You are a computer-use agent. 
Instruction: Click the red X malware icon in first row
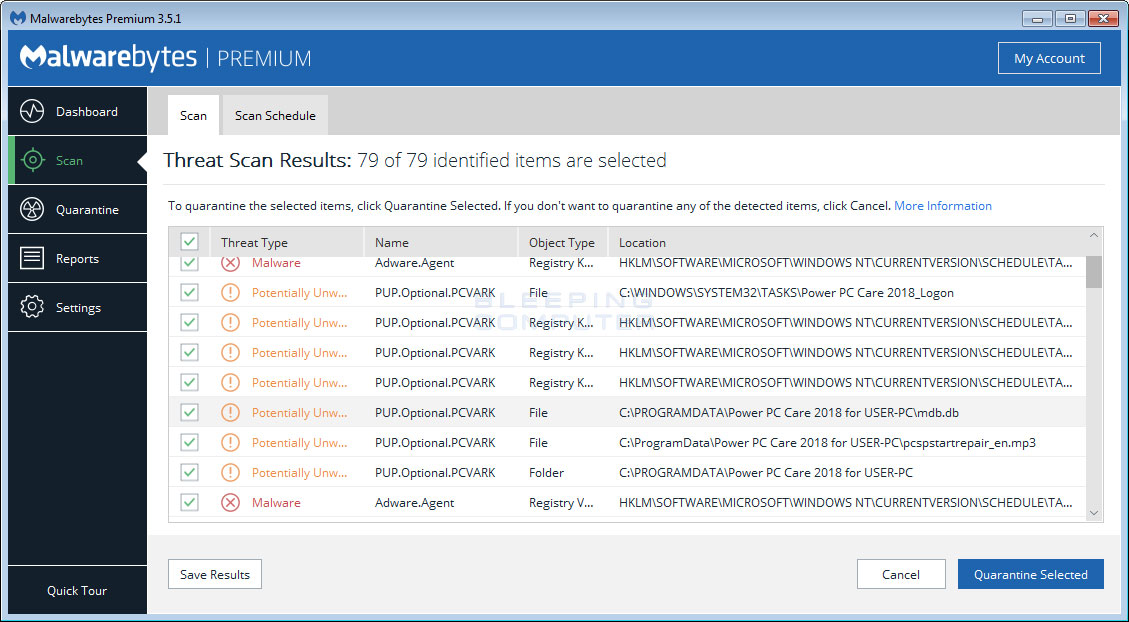[231, 263]
